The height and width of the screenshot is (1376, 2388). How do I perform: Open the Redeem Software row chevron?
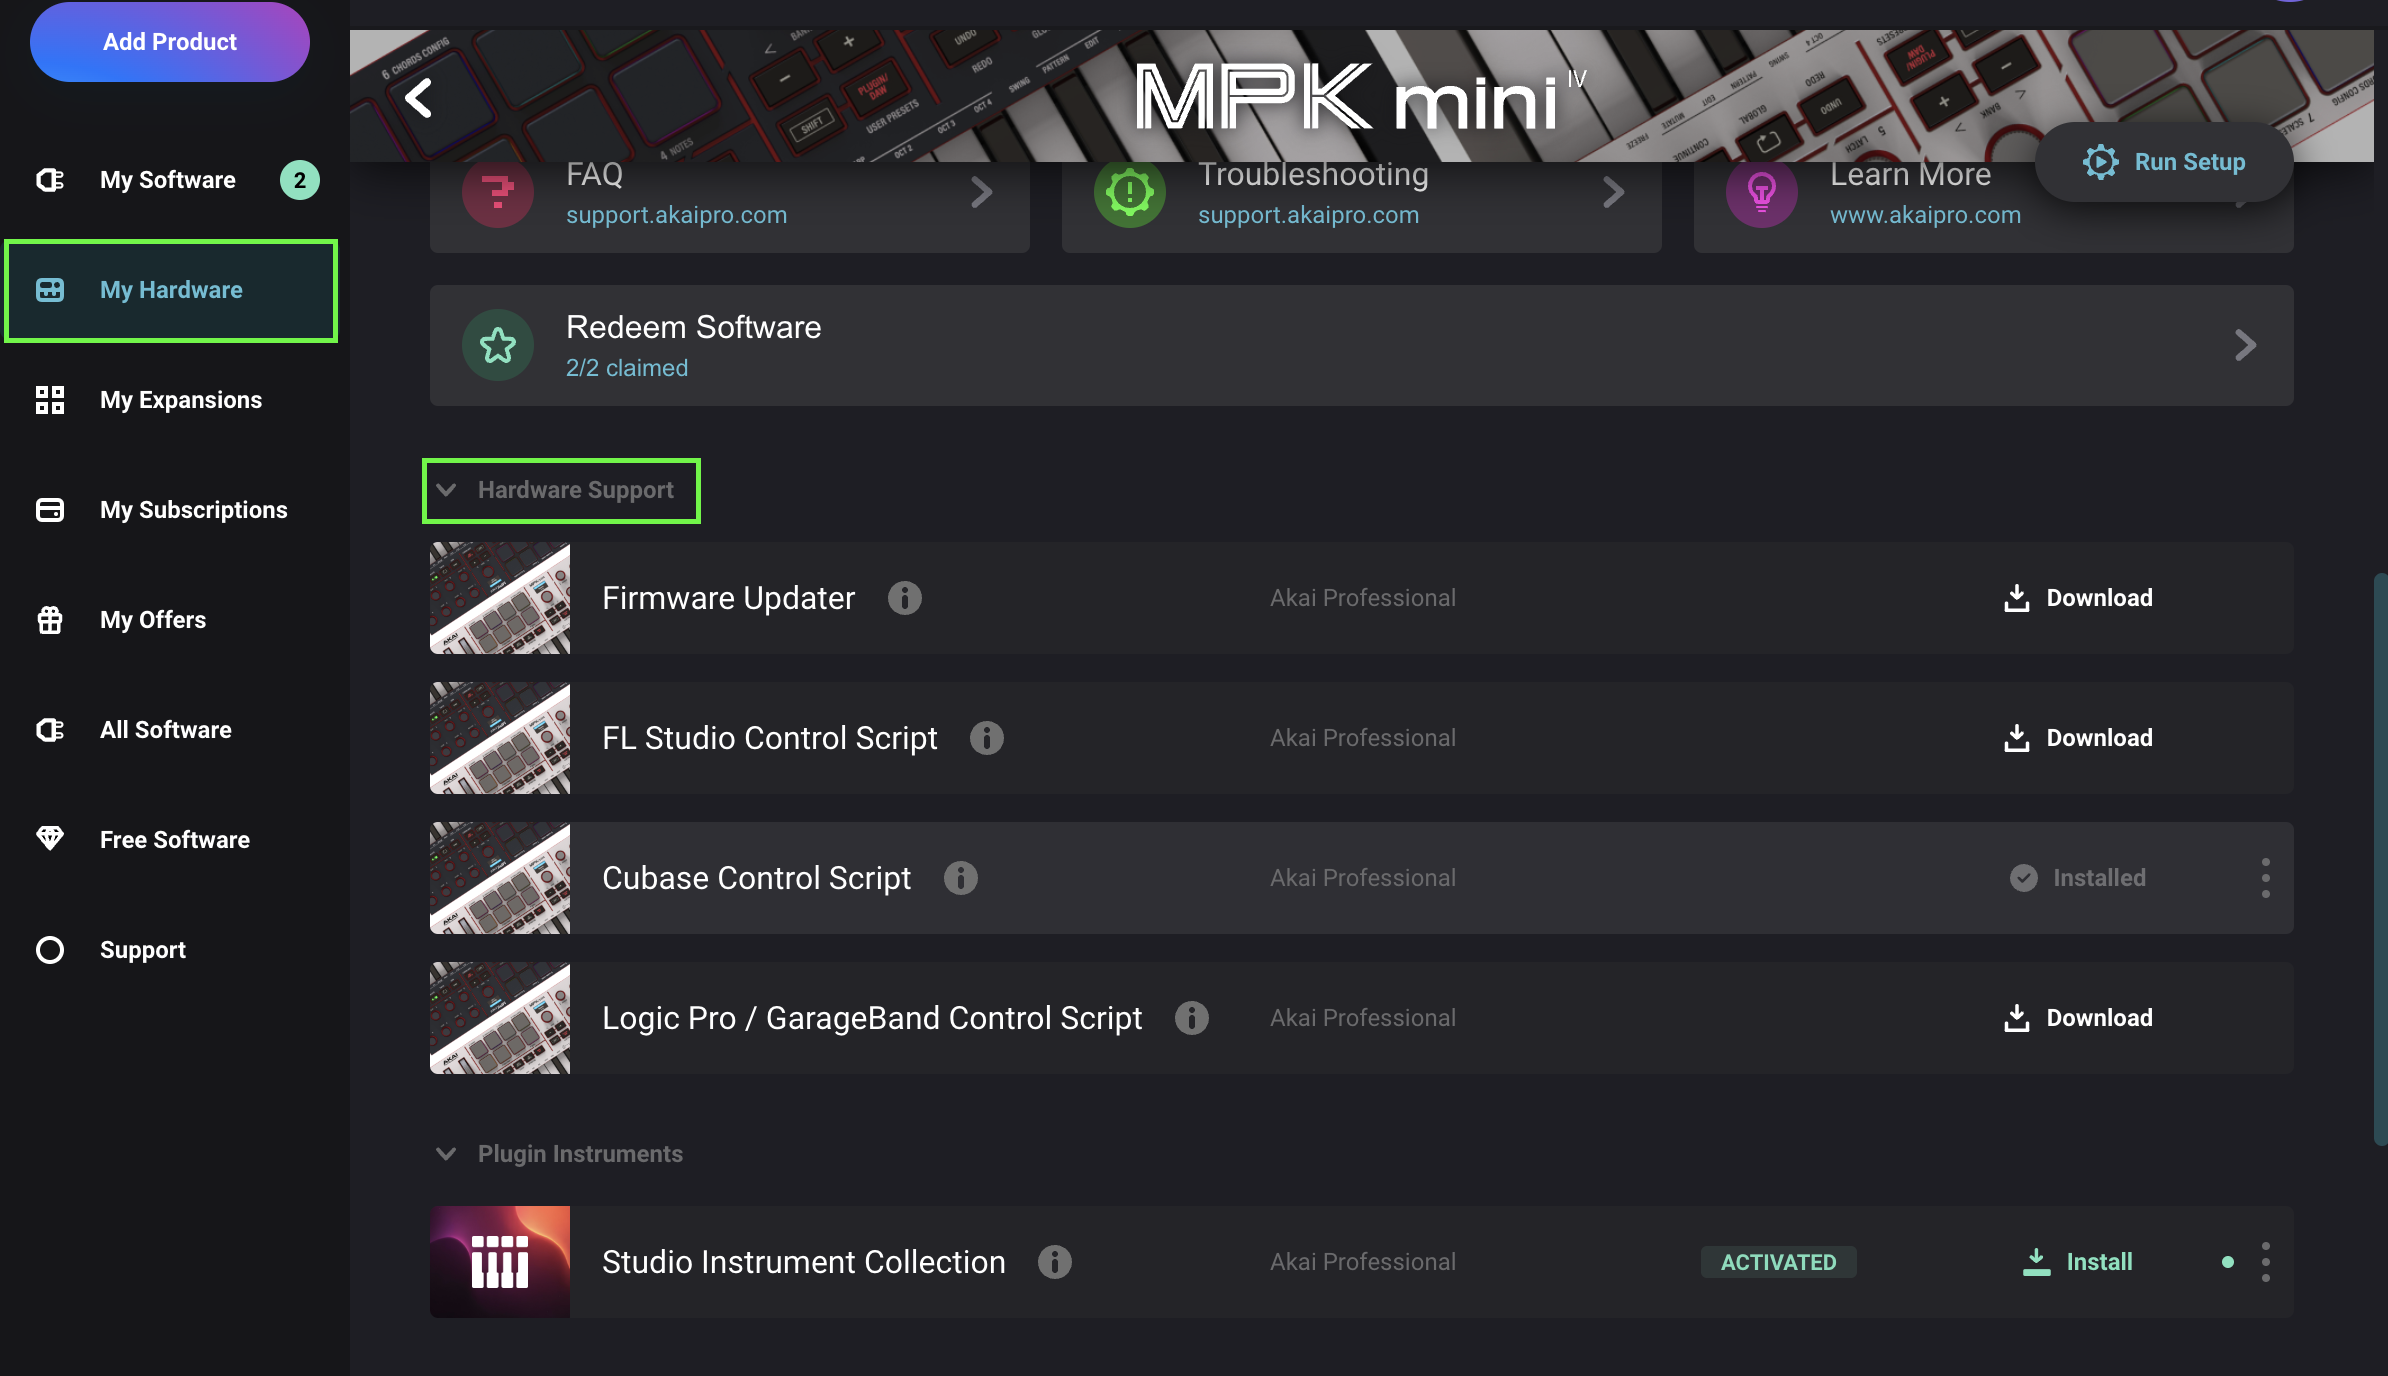tap(2245, 346)
